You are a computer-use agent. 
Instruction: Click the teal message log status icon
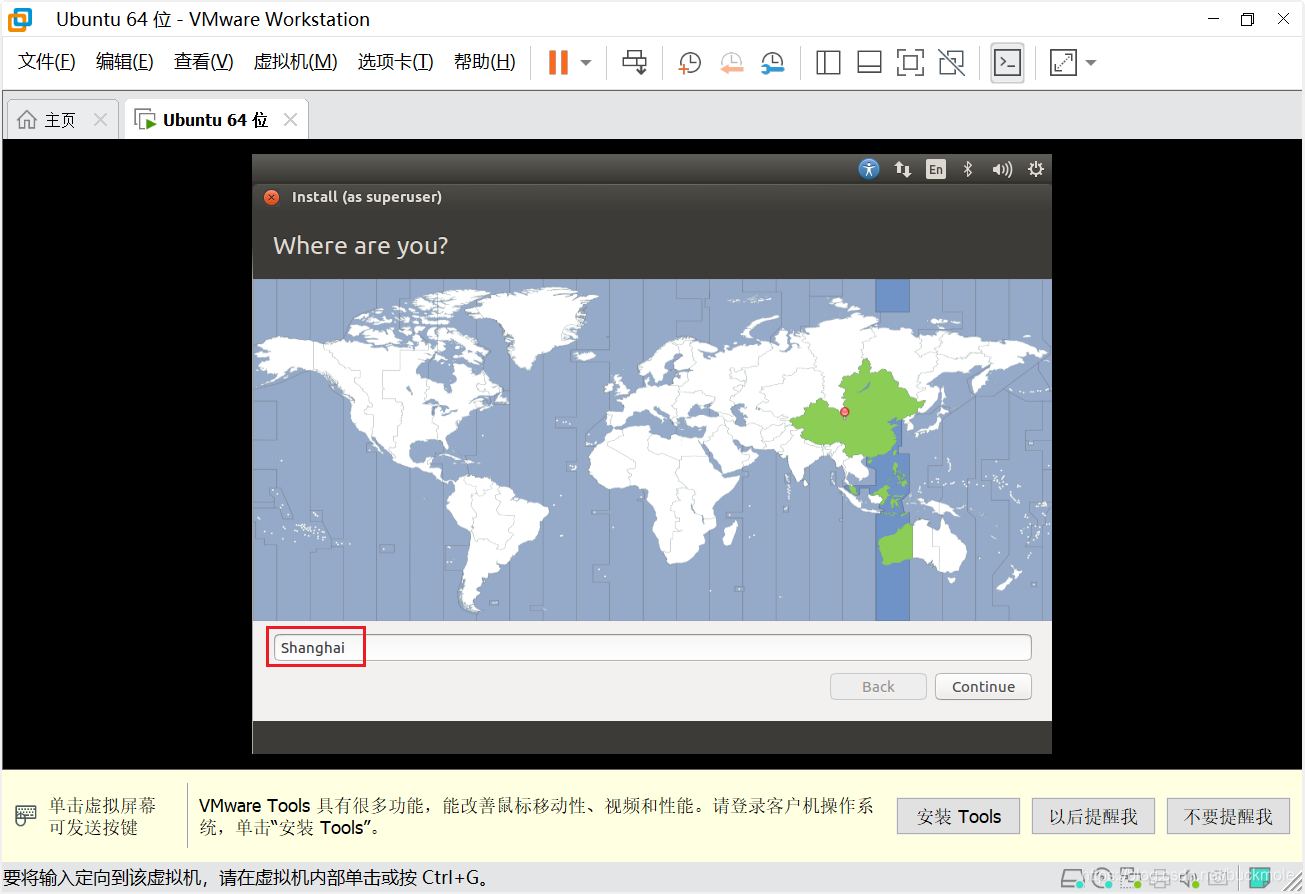[1260, 877]
